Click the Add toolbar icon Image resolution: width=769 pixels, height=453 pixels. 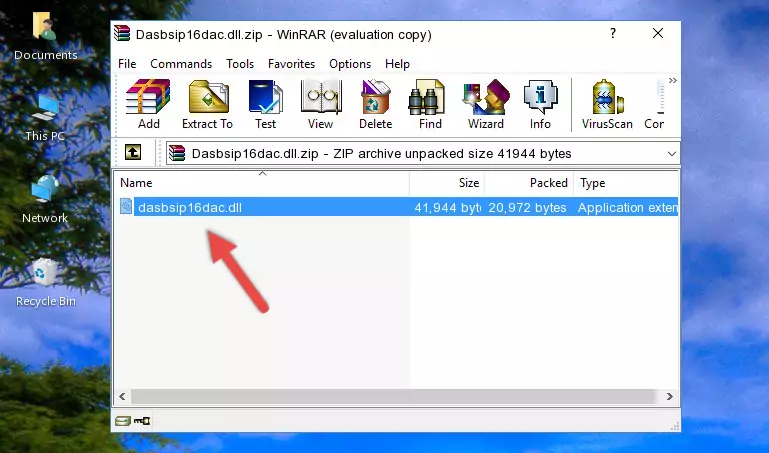pos(148,104)
